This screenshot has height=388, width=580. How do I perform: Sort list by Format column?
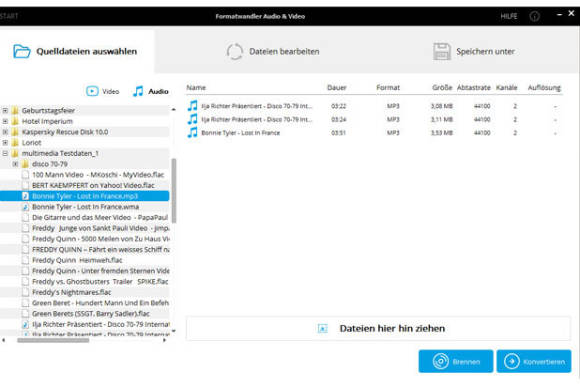[x=388, y=88]
